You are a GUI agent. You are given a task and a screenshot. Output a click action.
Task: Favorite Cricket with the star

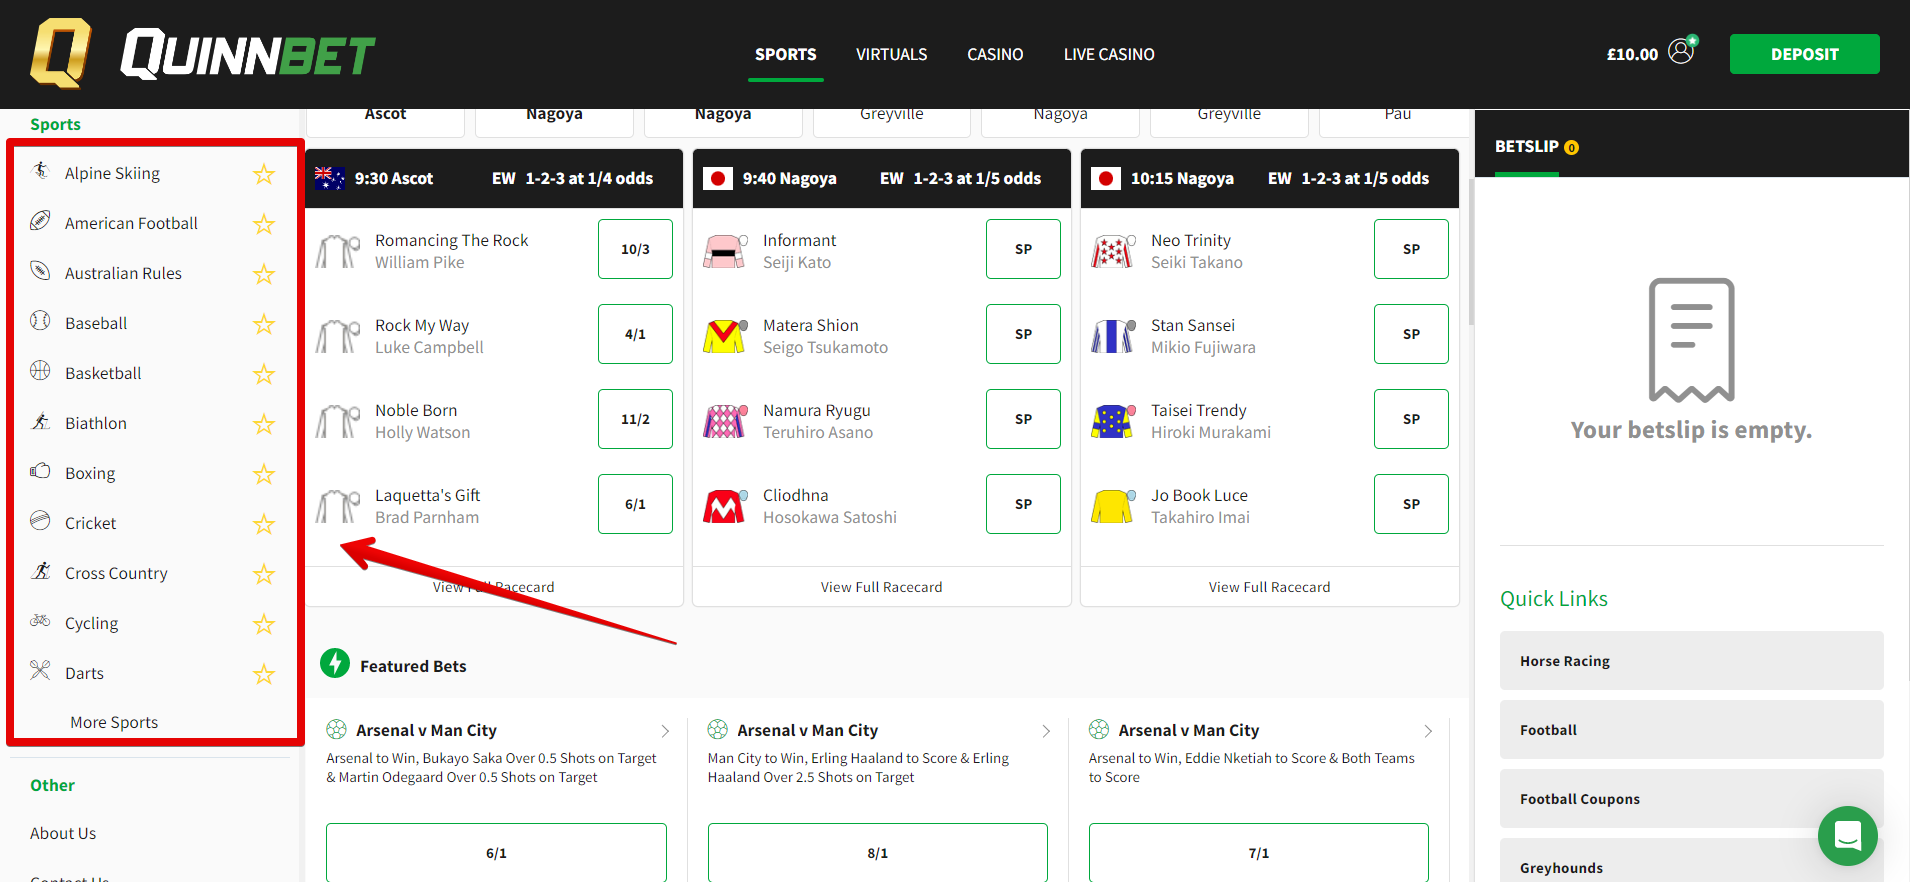pyautogui.click(x=264, y=524)
